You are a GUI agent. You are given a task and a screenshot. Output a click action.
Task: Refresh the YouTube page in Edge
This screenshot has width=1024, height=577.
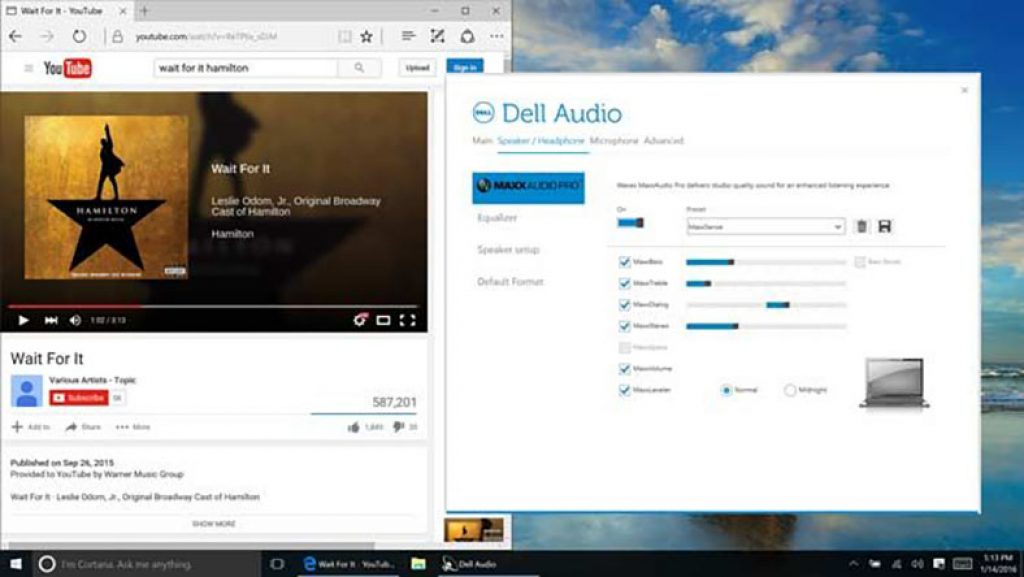(79, 37)
